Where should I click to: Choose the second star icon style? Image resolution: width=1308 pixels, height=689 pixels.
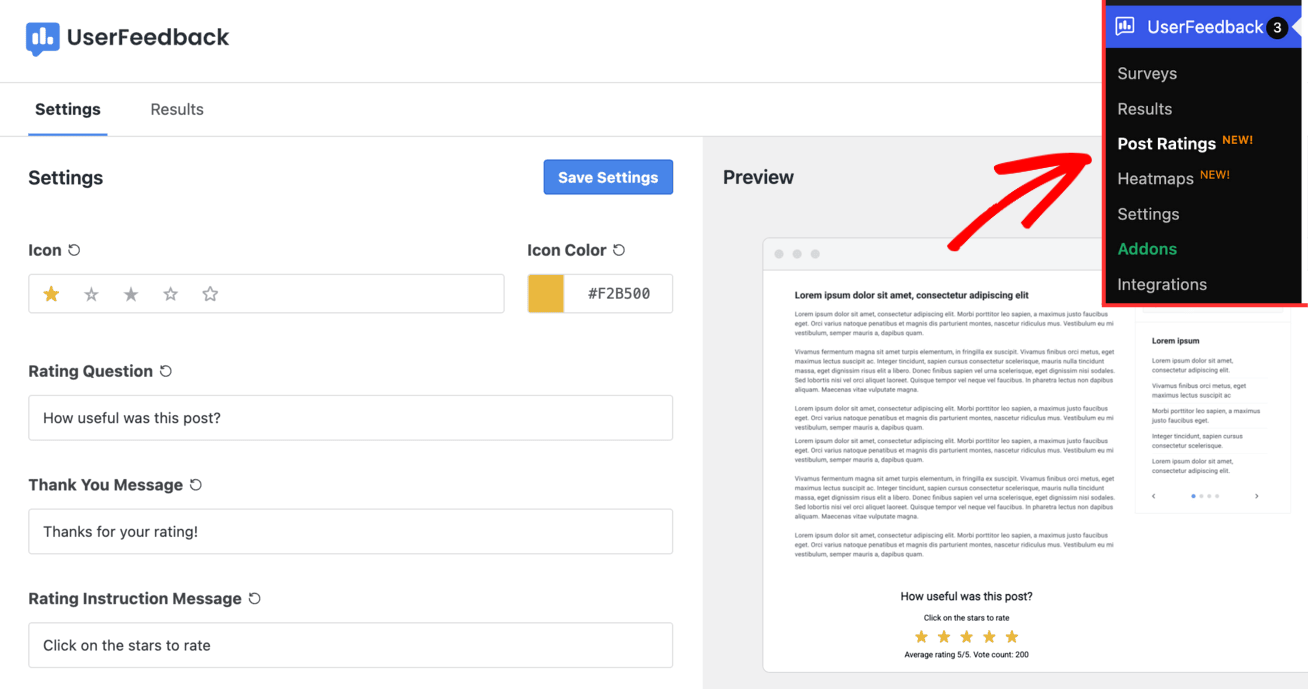[x=91, y=294]
